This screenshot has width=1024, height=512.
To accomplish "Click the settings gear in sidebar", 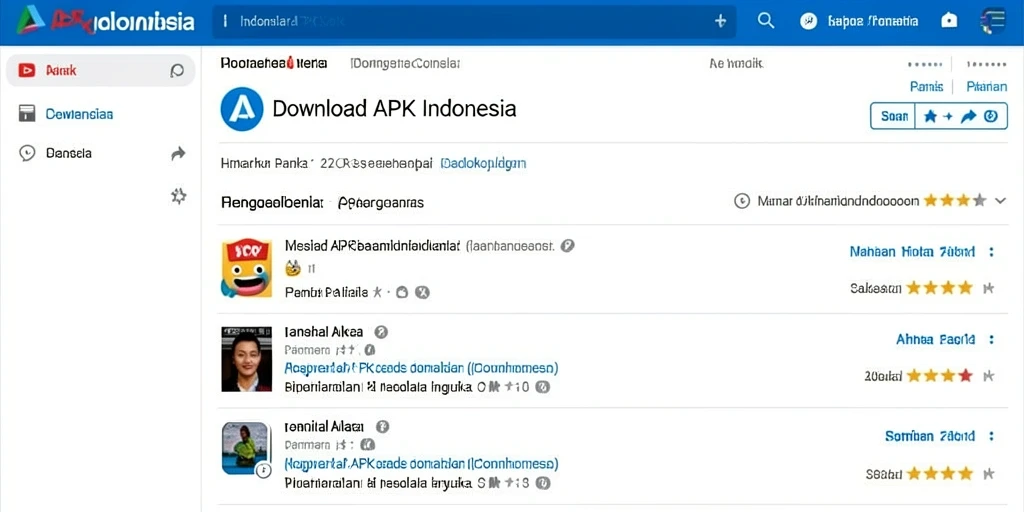I will point(178,196).
